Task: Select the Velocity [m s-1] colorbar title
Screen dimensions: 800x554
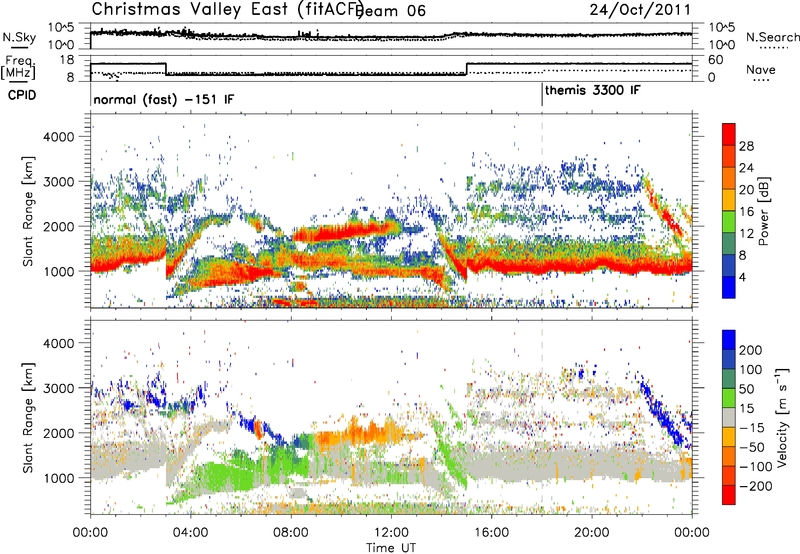Action: coord(782,417)
